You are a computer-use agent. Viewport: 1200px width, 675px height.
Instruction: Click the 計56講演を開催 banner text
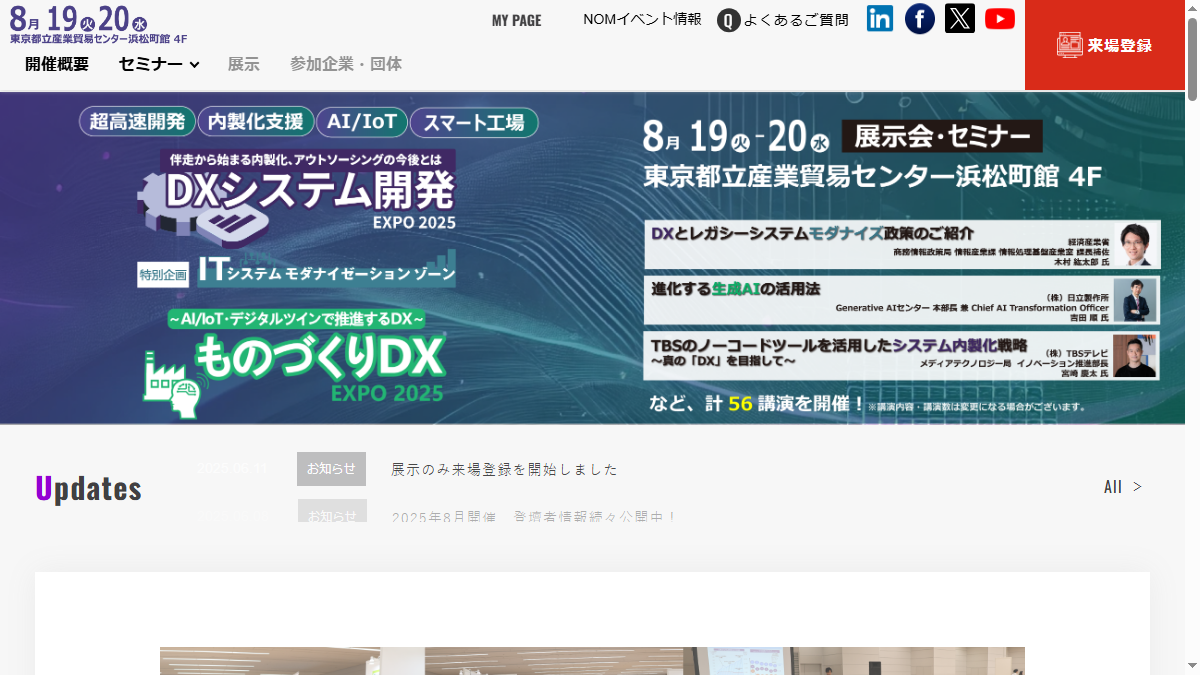(755, 403)
